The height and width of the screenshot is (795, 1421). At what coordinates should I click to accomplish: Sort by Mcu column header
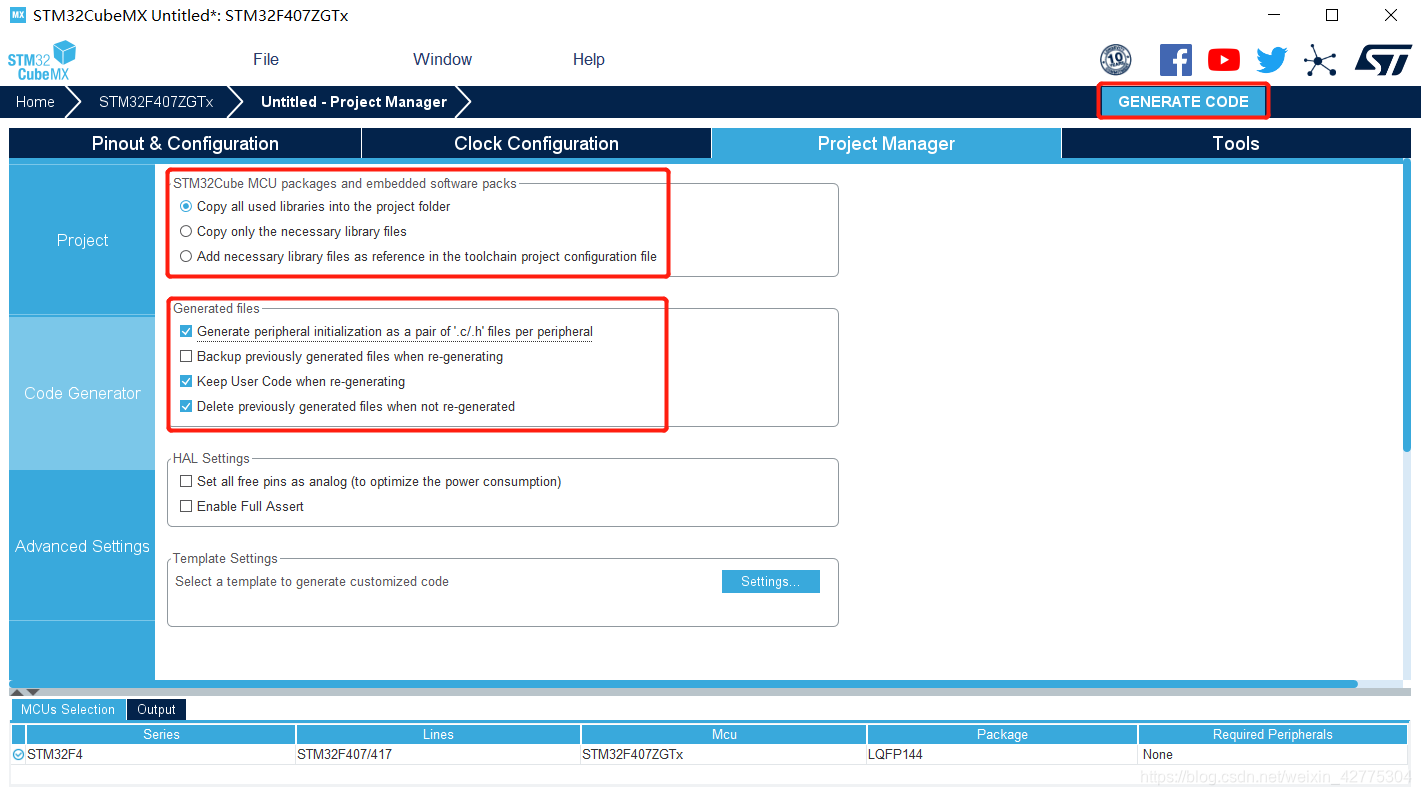point(724,735)
